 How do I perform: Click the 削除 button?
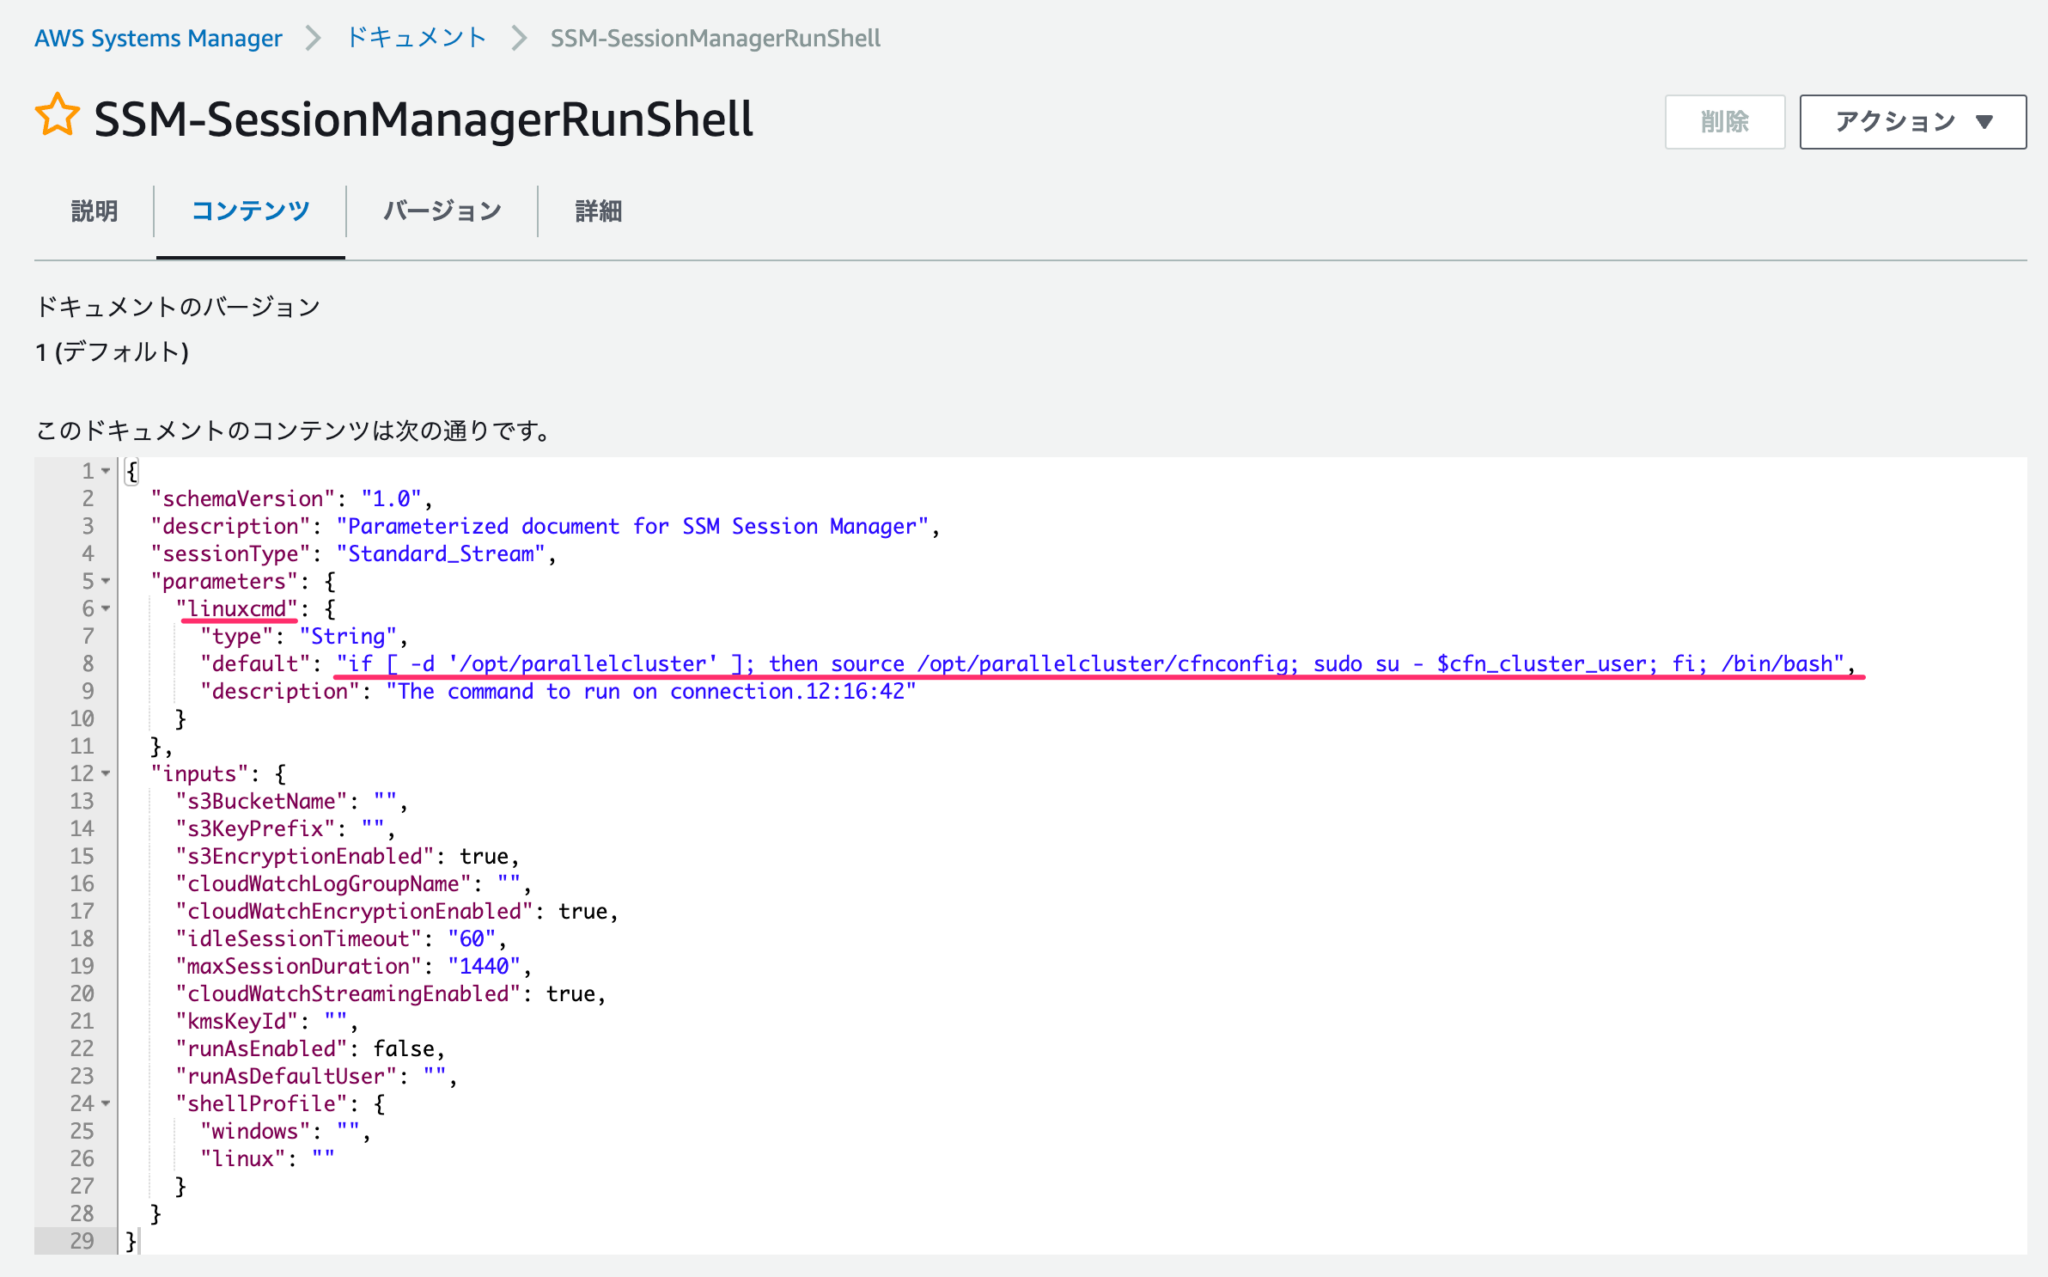1725,121
